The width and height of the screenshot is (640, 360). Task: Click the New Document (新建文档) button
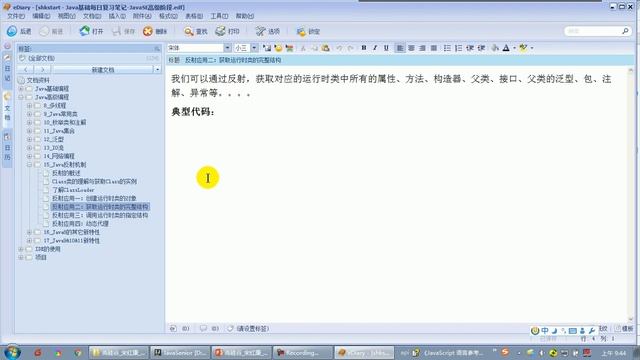coord(102,69)
